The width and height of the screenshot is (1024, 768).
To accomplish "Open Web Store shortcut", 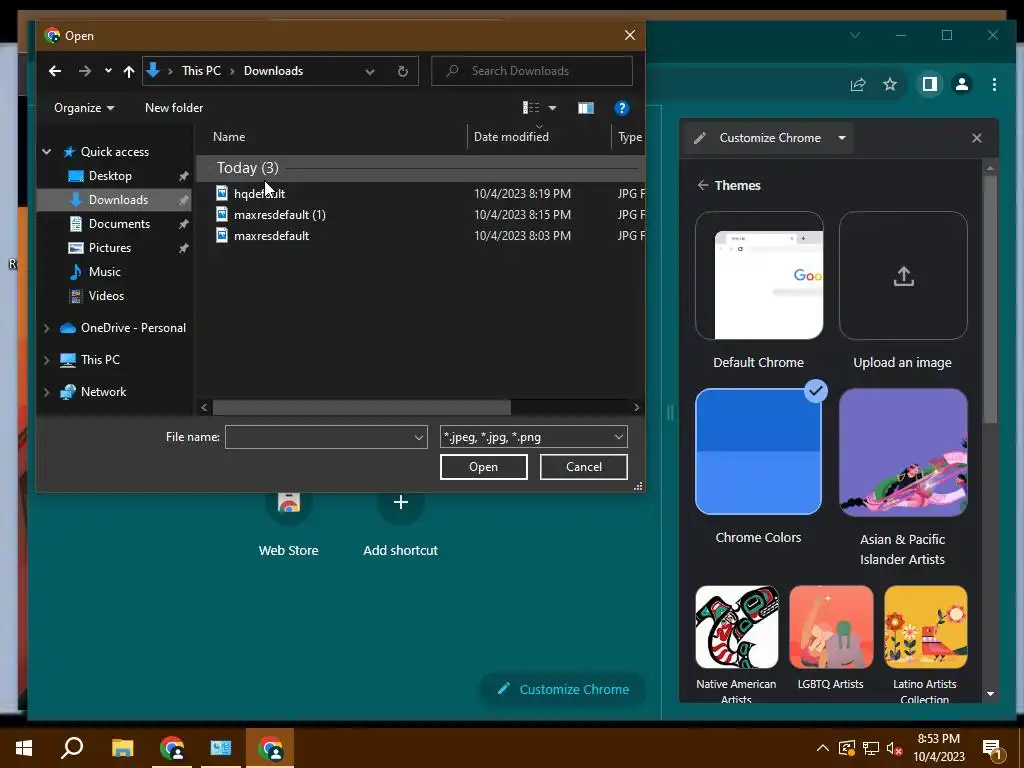I will click(289, 523).
